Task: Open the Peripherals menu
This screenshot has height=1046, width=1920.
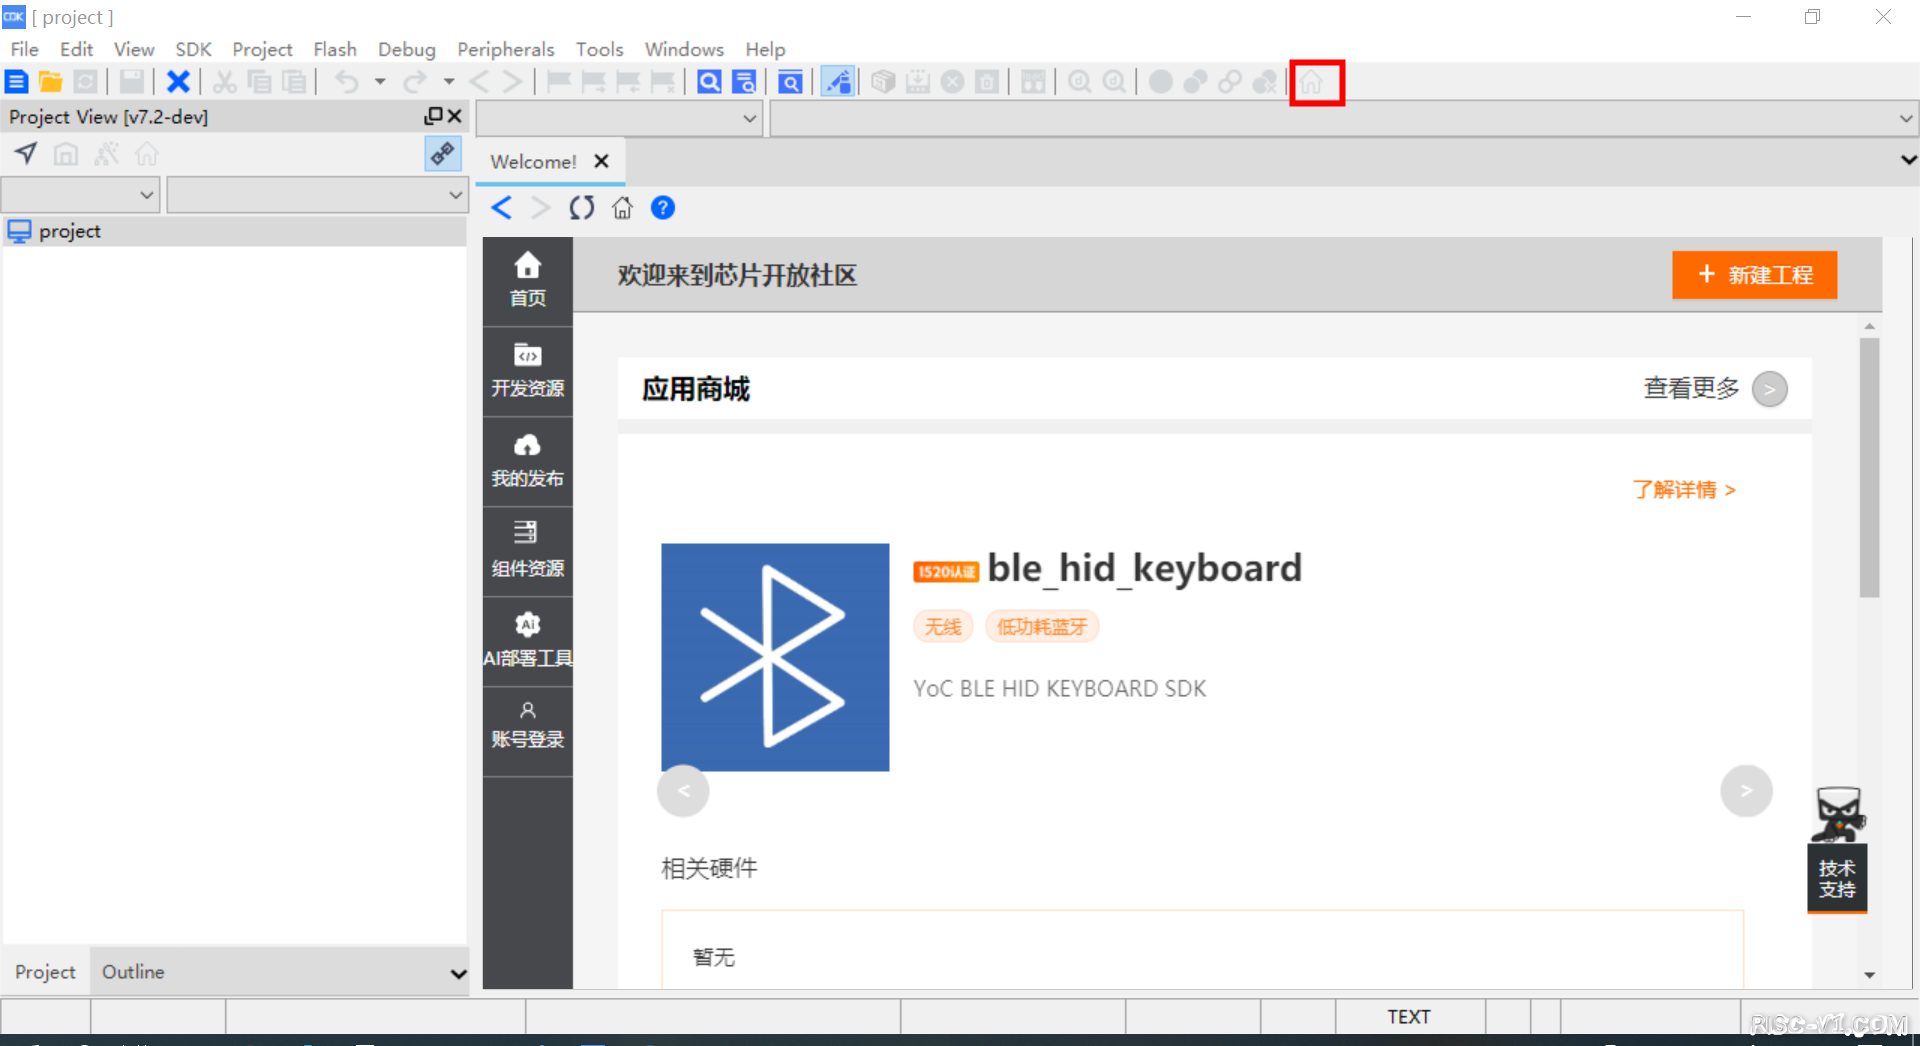Action: pyautogui.click(x=505, y=49)
